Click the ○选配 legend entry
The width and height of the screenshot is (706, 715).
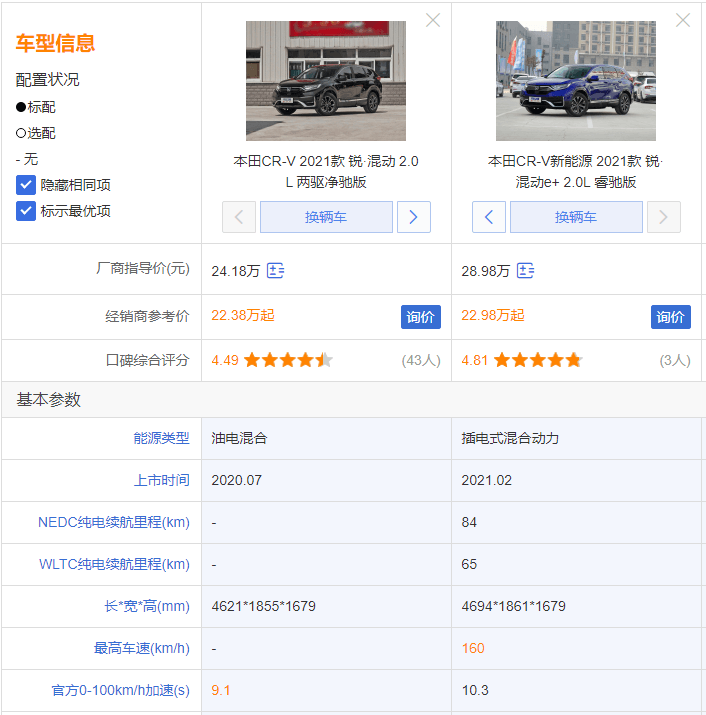(36, 133)
